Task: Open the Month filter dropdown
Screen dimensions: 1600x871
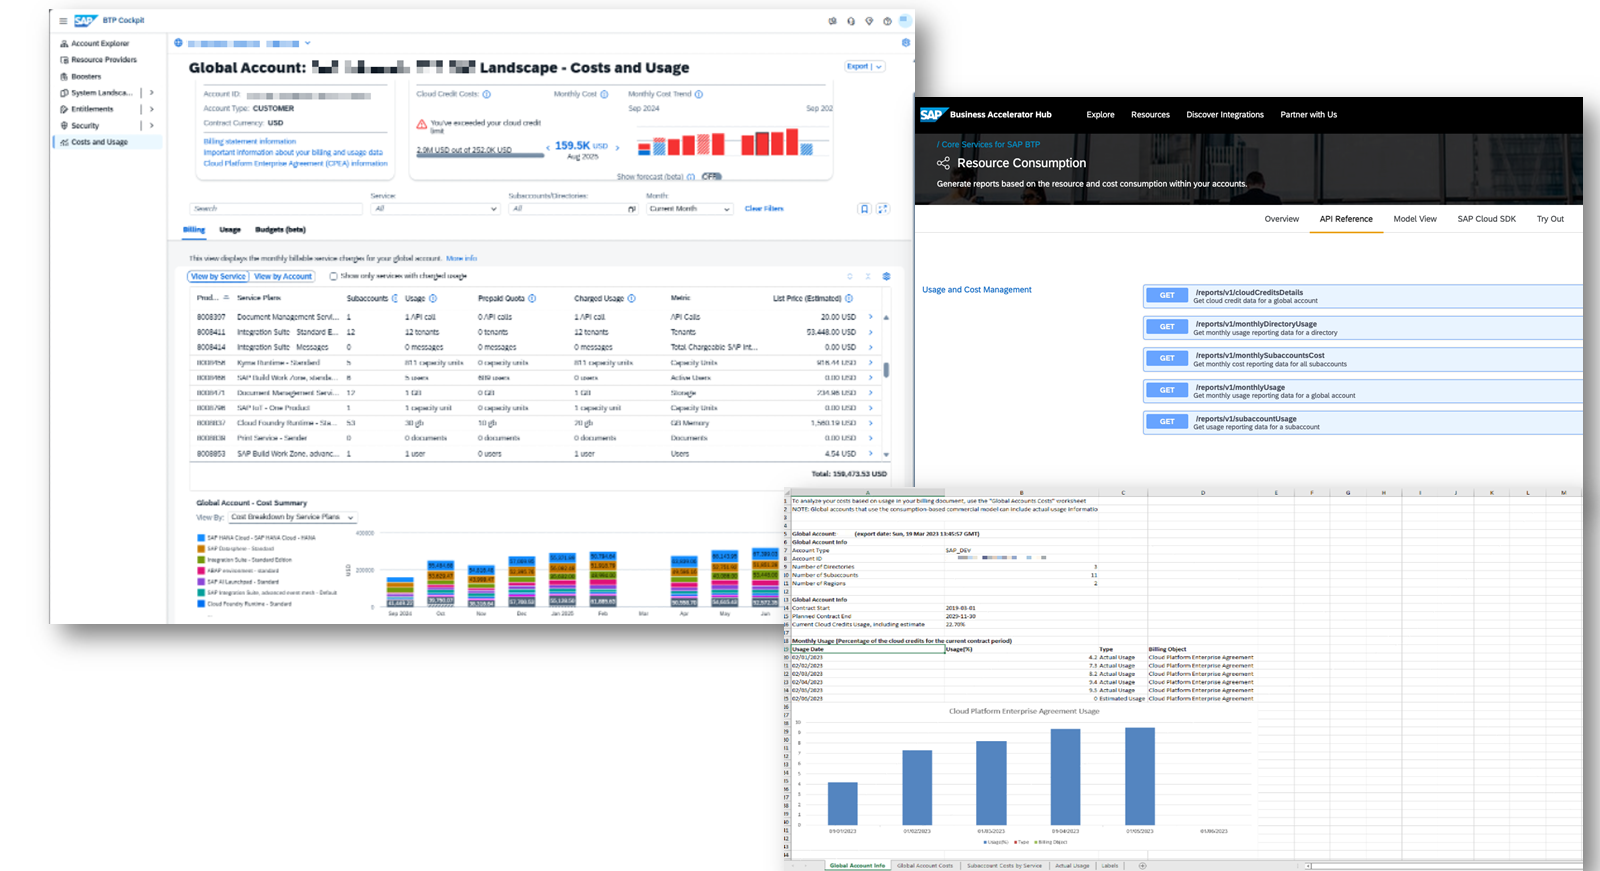Action: [x=689, y=209]
